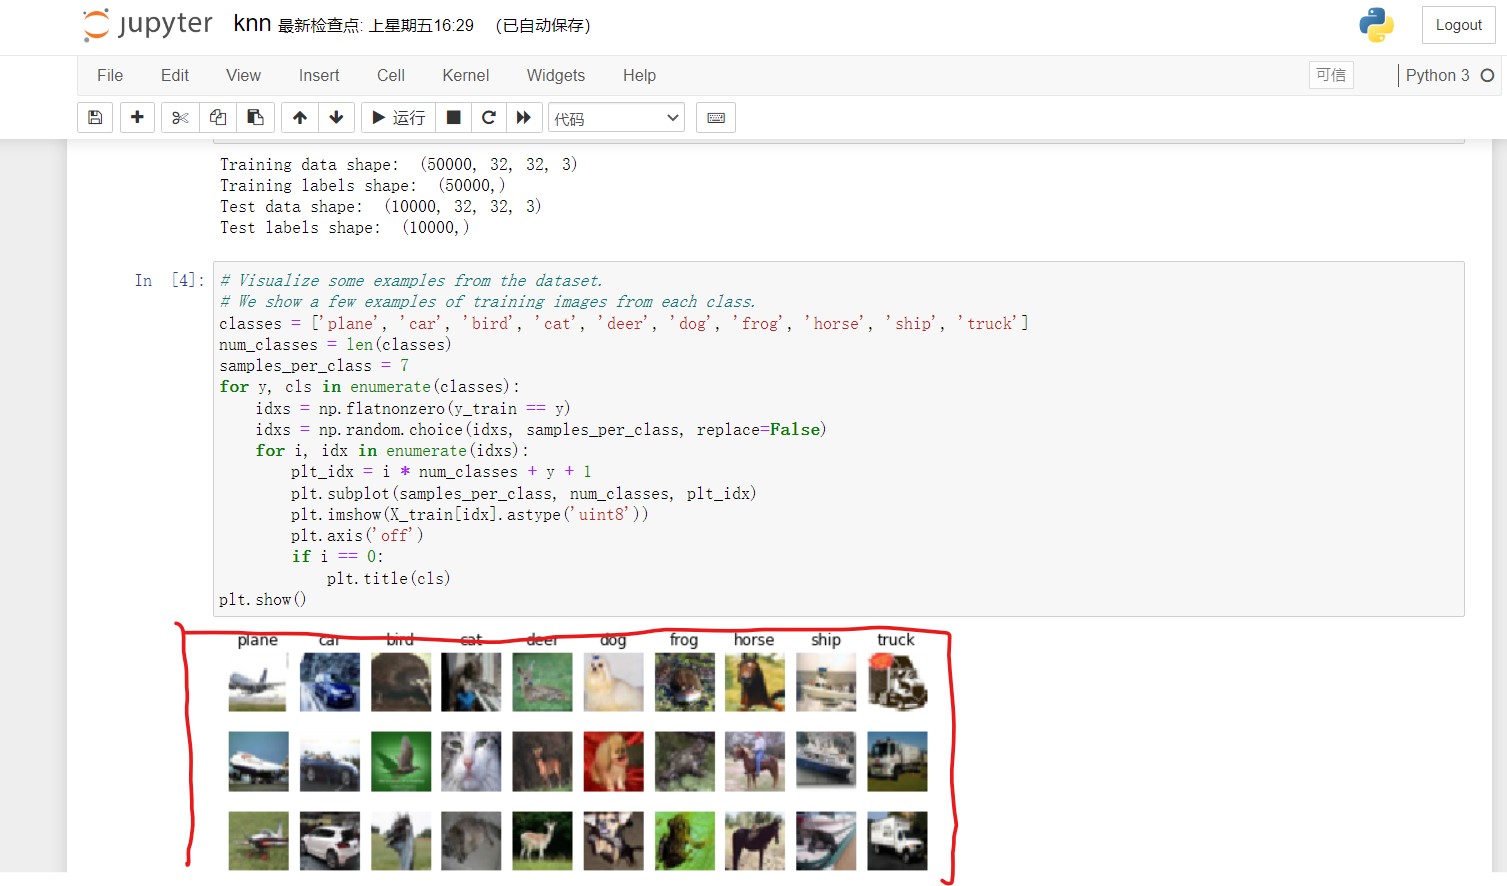Click the Jupyter logo to go home
Viewport: 1507px width, 886px height.
148,25
